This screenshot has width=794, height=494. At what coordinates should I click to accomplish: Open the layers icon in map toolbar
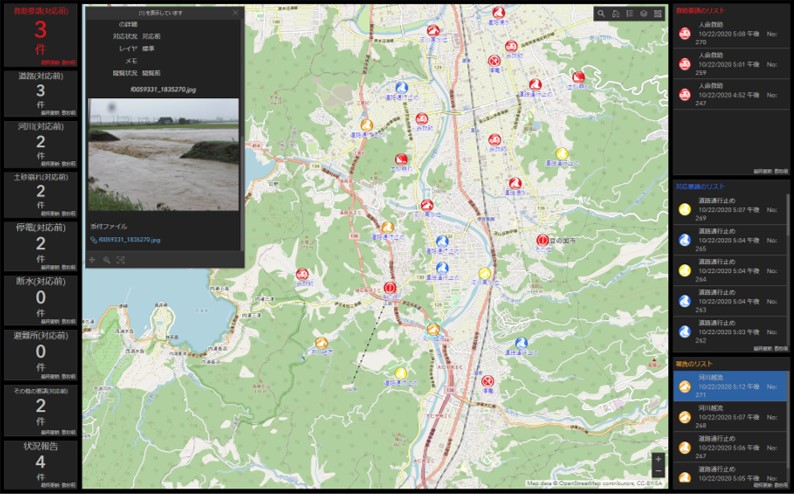pos(643,14)
